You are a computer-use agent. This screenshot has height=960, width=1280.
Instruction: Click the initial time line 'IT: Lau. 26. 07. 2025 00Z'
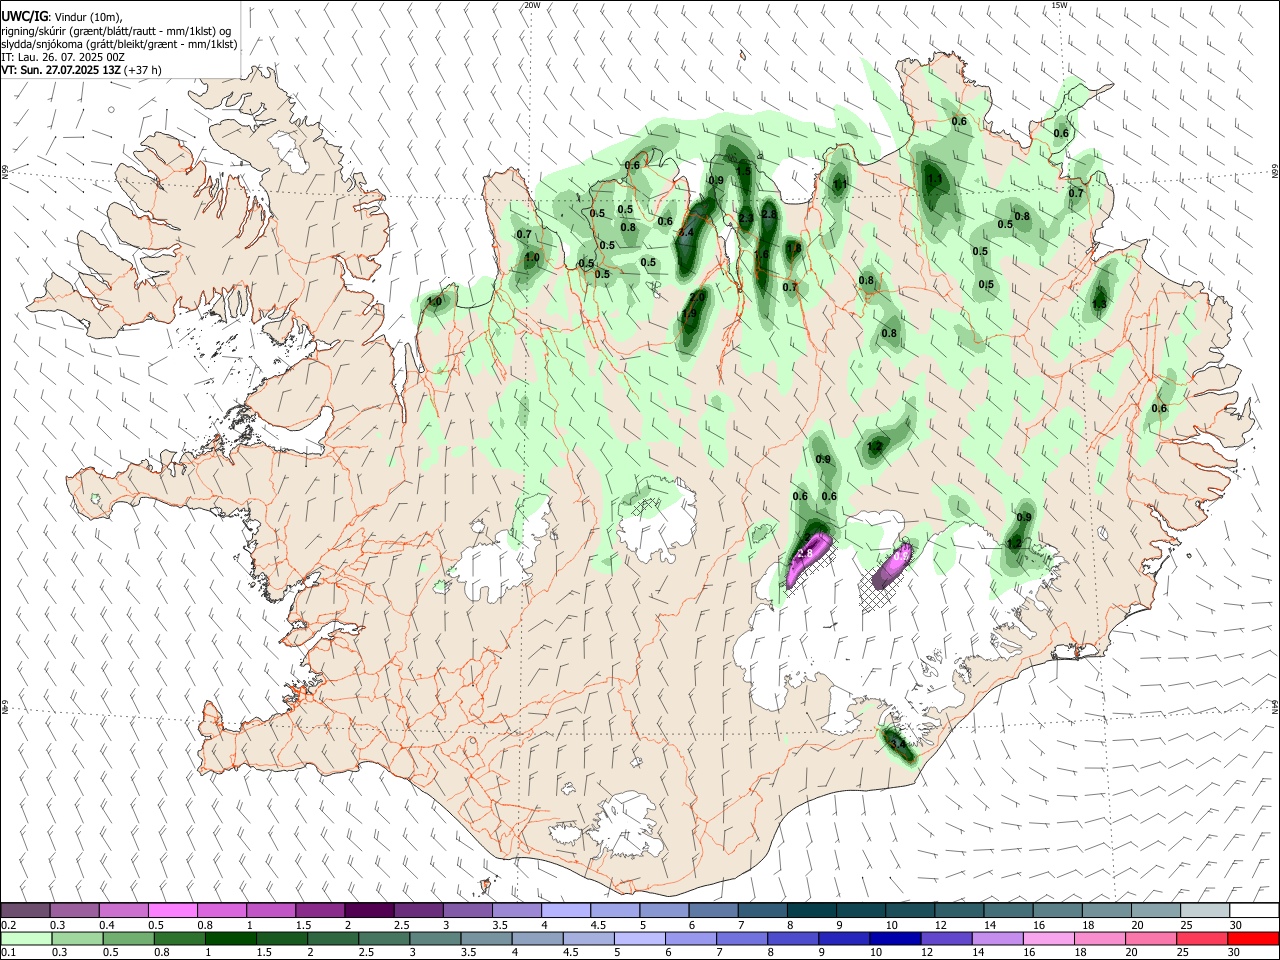(x=63, y=57)
